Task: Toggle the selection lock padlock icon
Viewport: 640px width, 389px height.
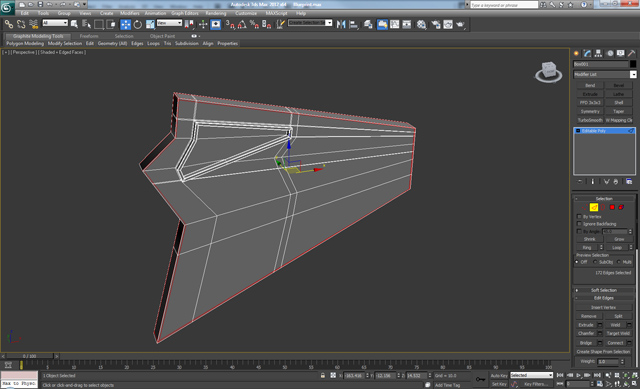Action: click(x=322, y=376)
